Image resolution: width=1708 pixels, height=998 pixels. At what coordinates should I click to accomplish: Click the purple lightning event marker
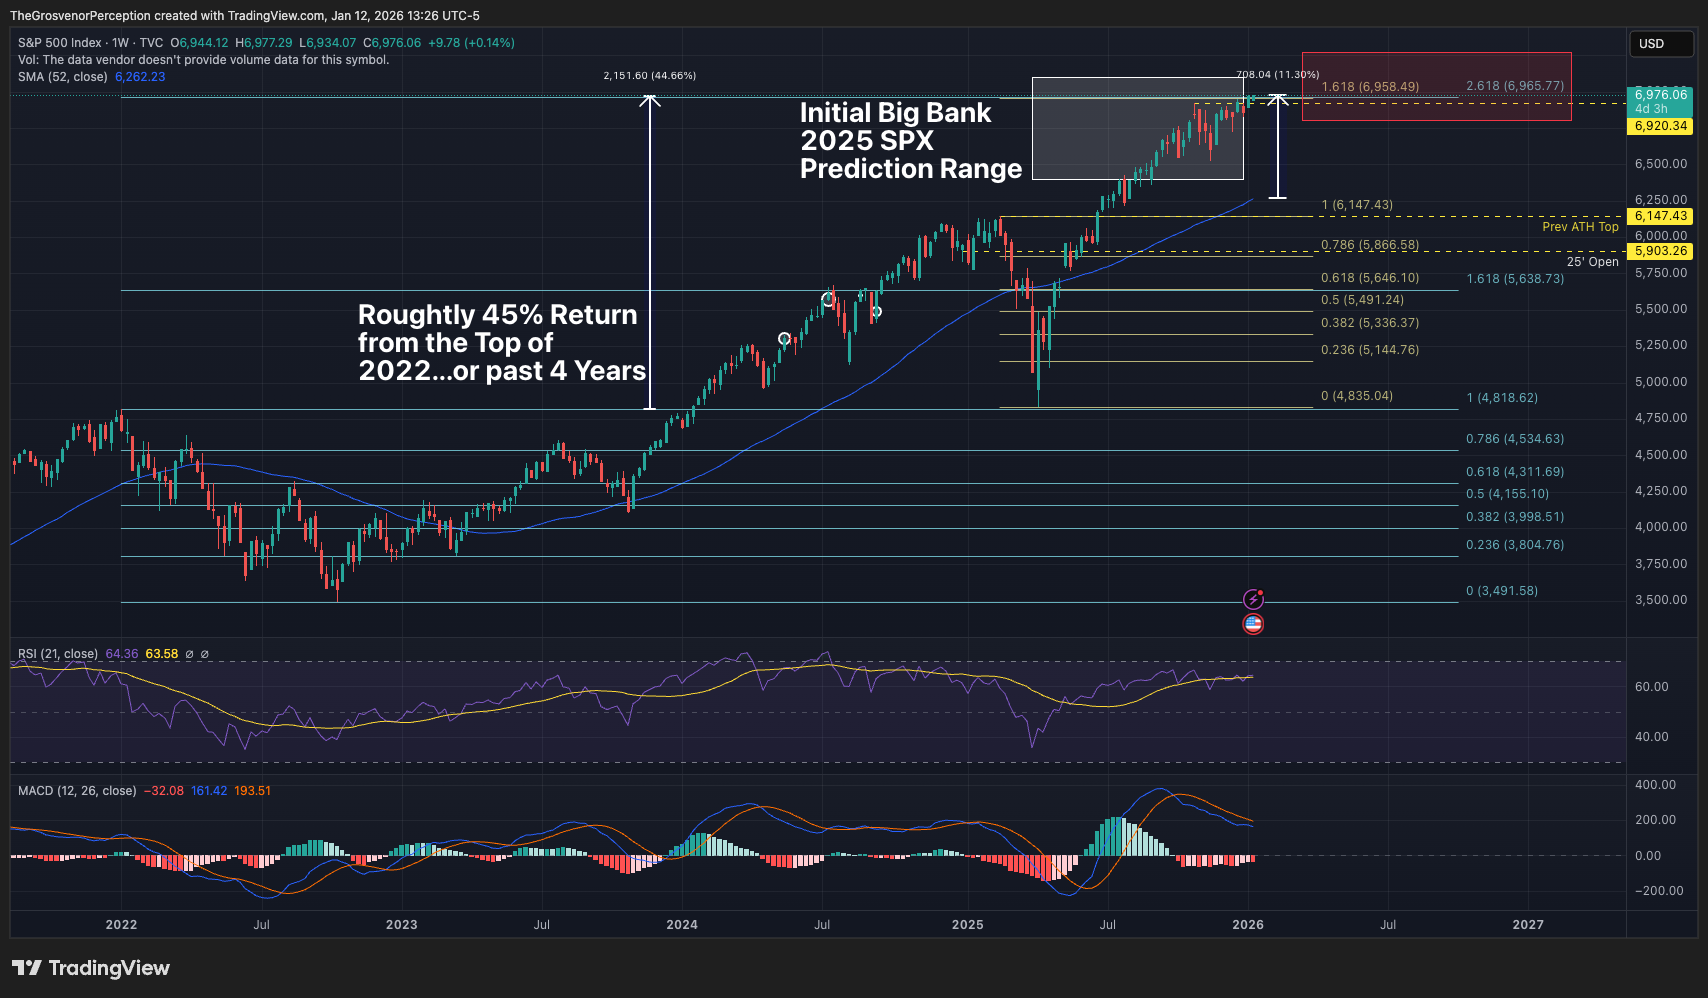coord(1253,599)
